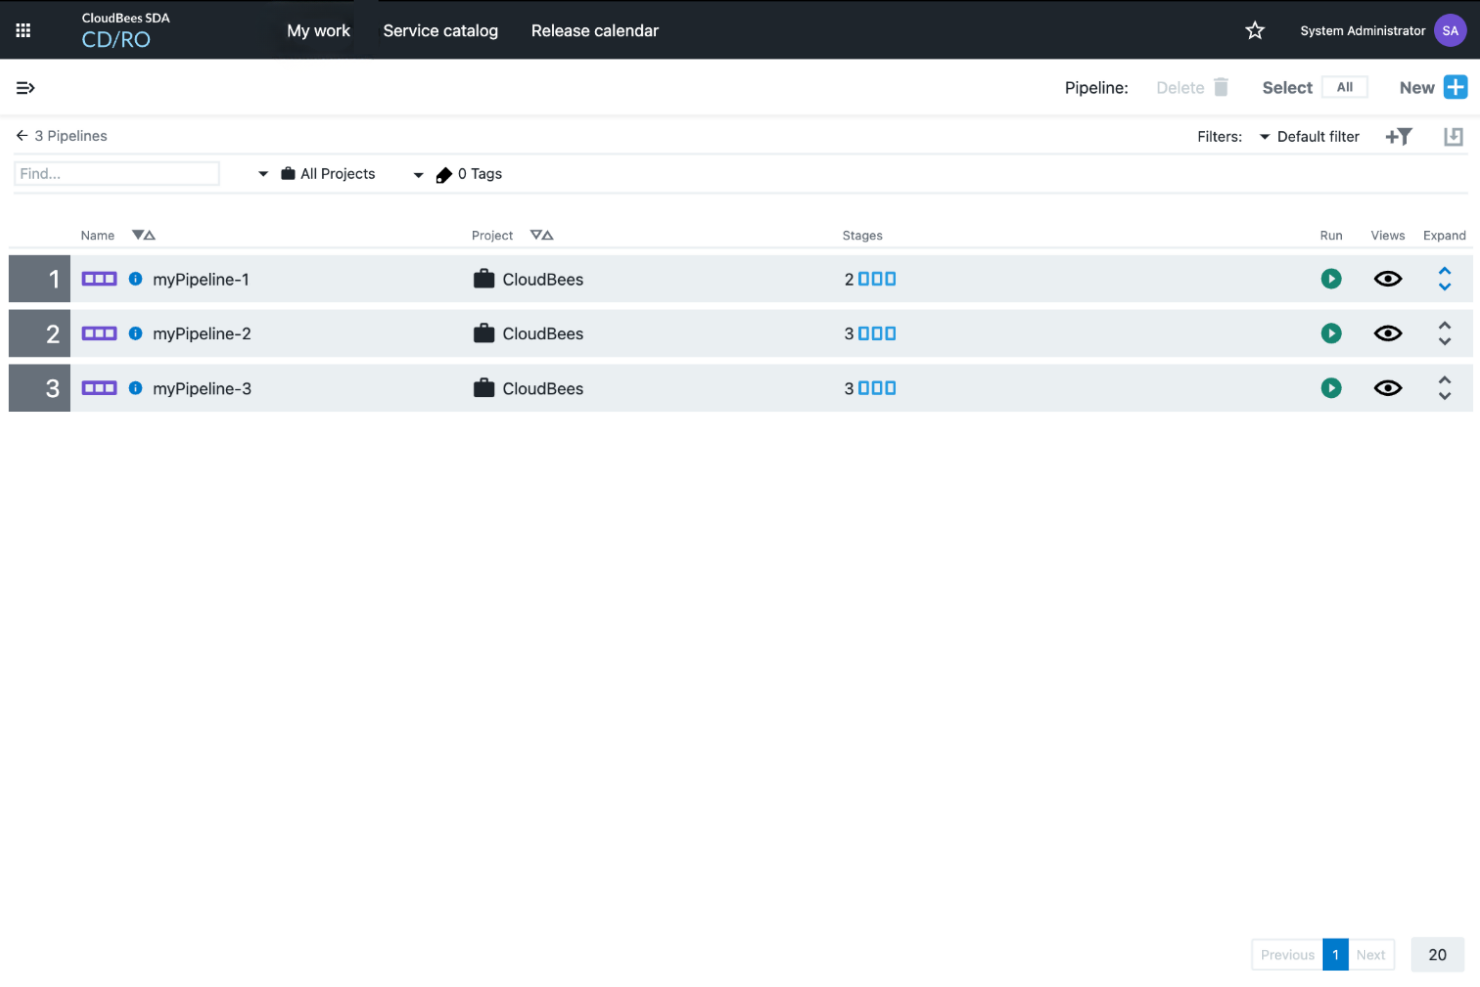This screenshot has width=1480, height=987.
Task: Open the add filter funnel icon
Action: (x=1398, y=136)
